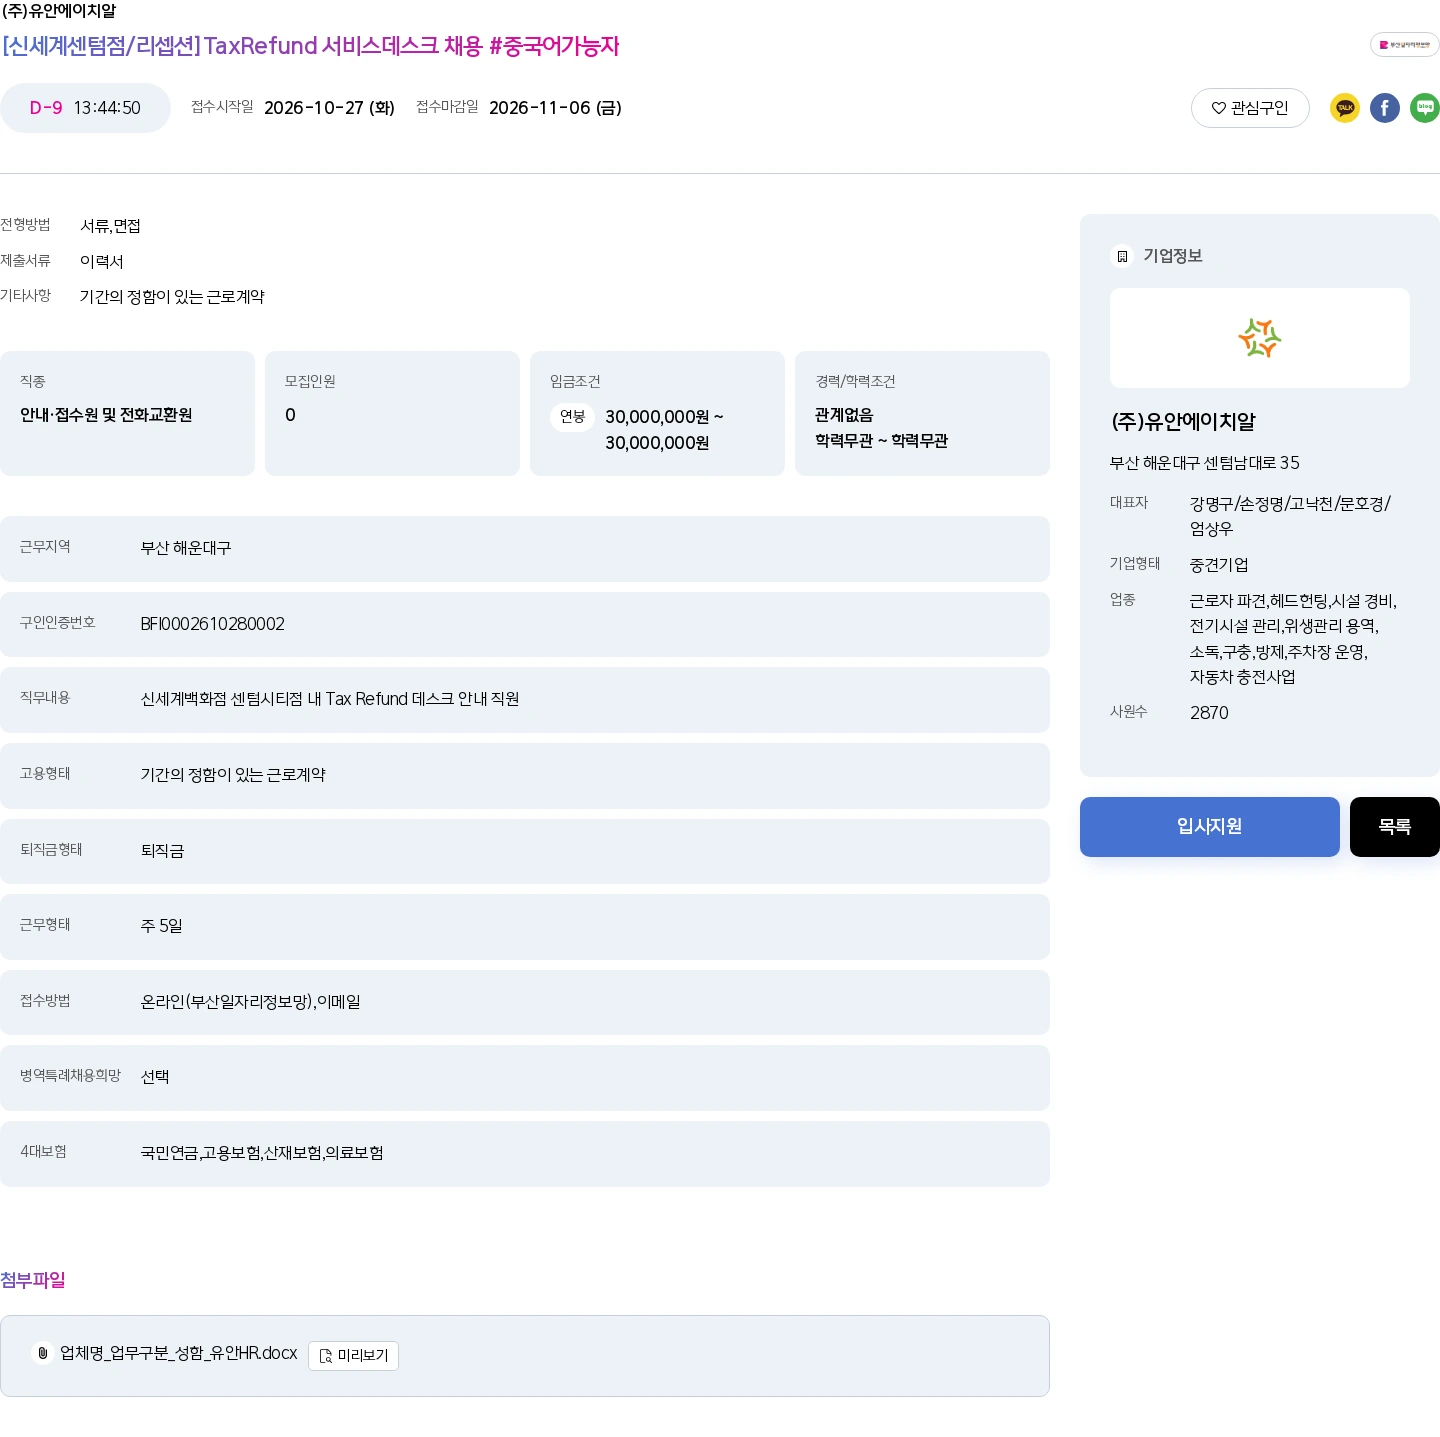Click the 온라인(부산일자리정보망),이메일 application method
Image resolution: width=1440 pixels, height=1437 pixels.
250,1002
